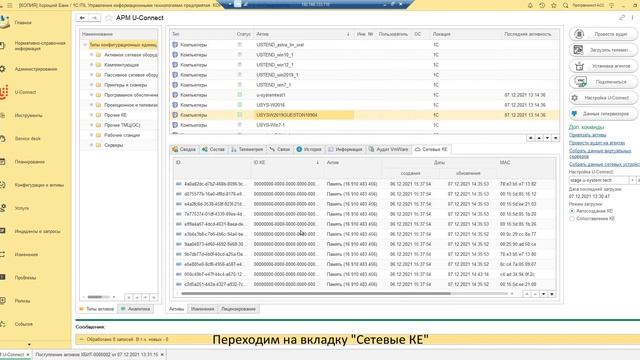The height and width of the screenshot is (360, 640).
Task: Switch to the Связи tab
Action: (280, 149)
